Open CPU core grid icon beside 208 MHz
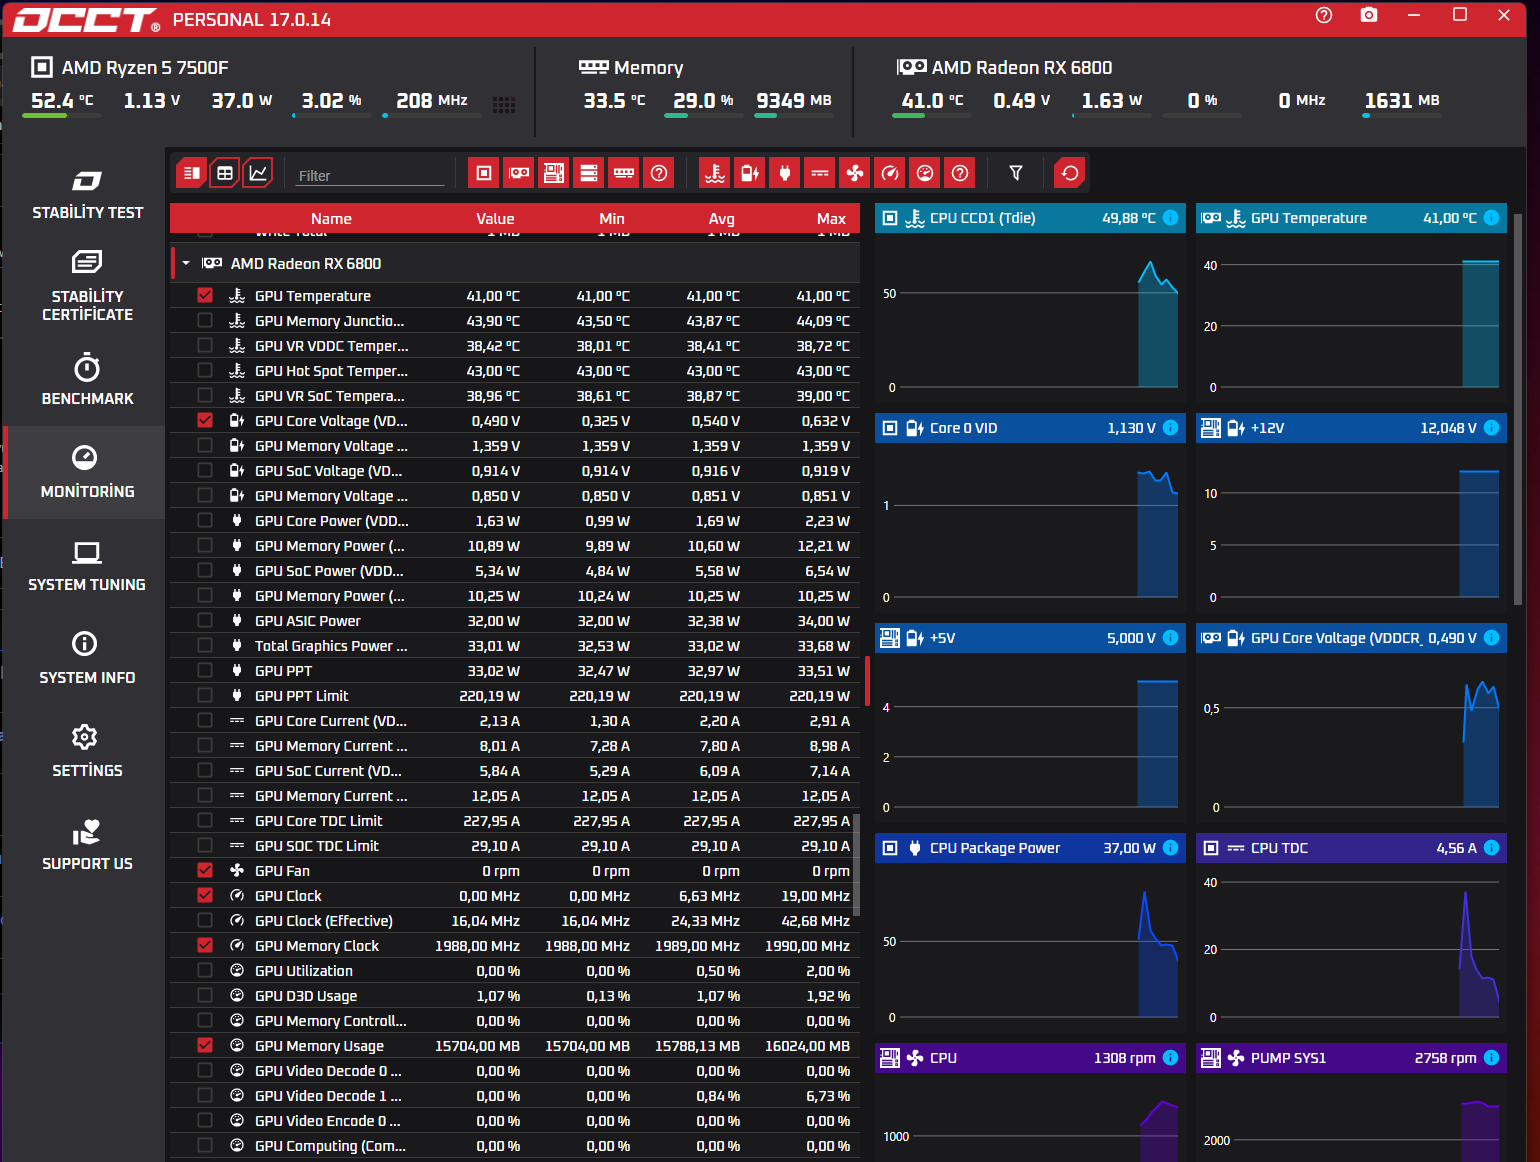Screen dimensions: 1540x1162 tap(504, 105)
